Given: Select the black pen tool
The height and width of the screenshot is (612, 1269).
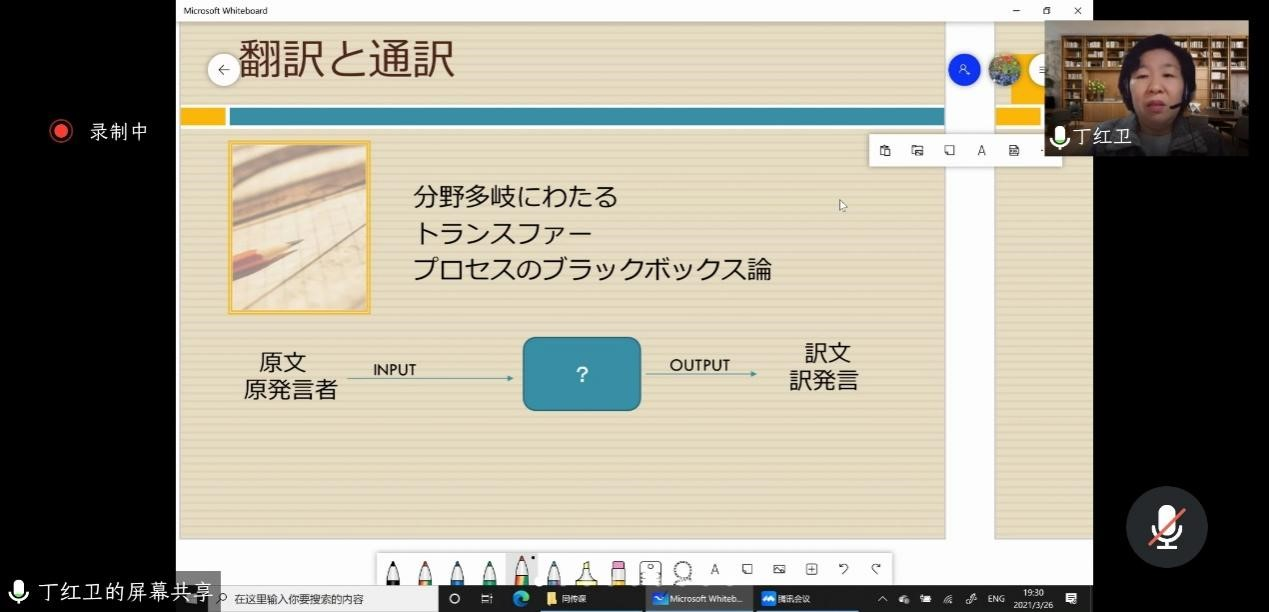Looking at the screenshot, I should coord(393,571).
